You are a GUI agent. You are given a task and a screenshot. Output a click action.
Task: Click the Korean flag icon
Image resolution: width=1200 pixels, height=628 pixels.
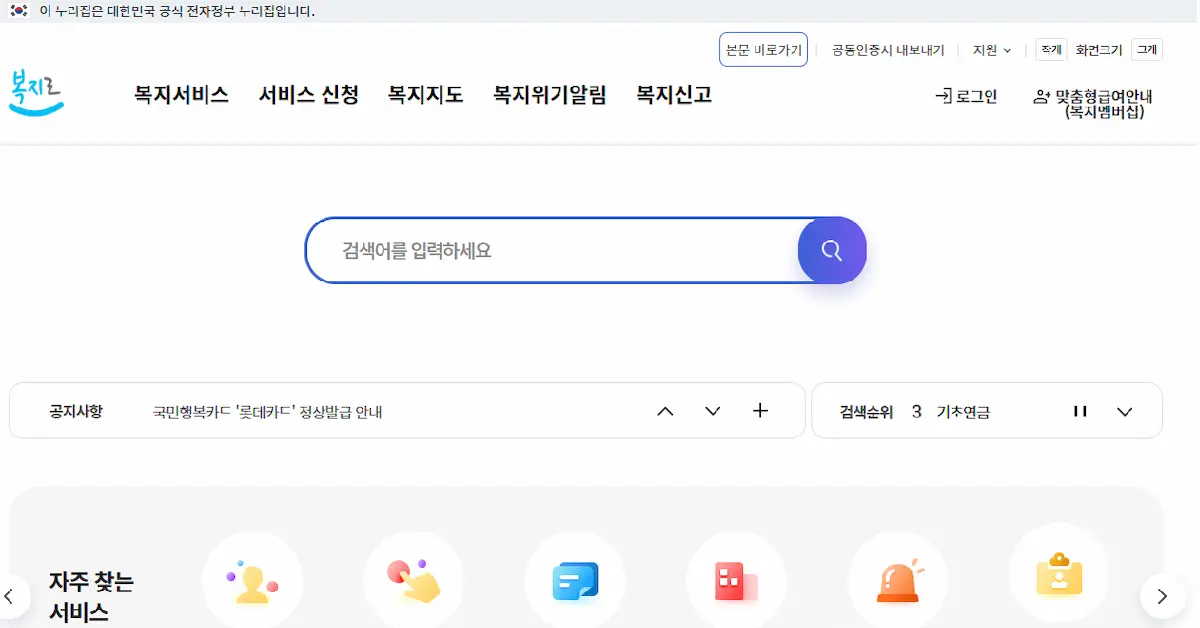tap(19, 11)
